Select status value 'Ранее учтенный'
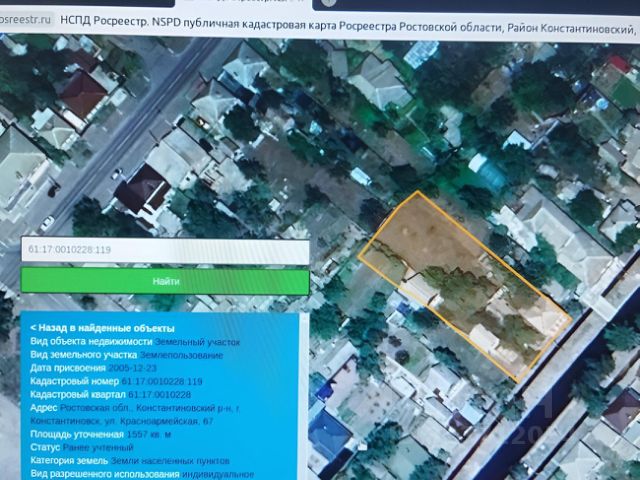This screenshot has height=480, width=640. coord(98,447)
